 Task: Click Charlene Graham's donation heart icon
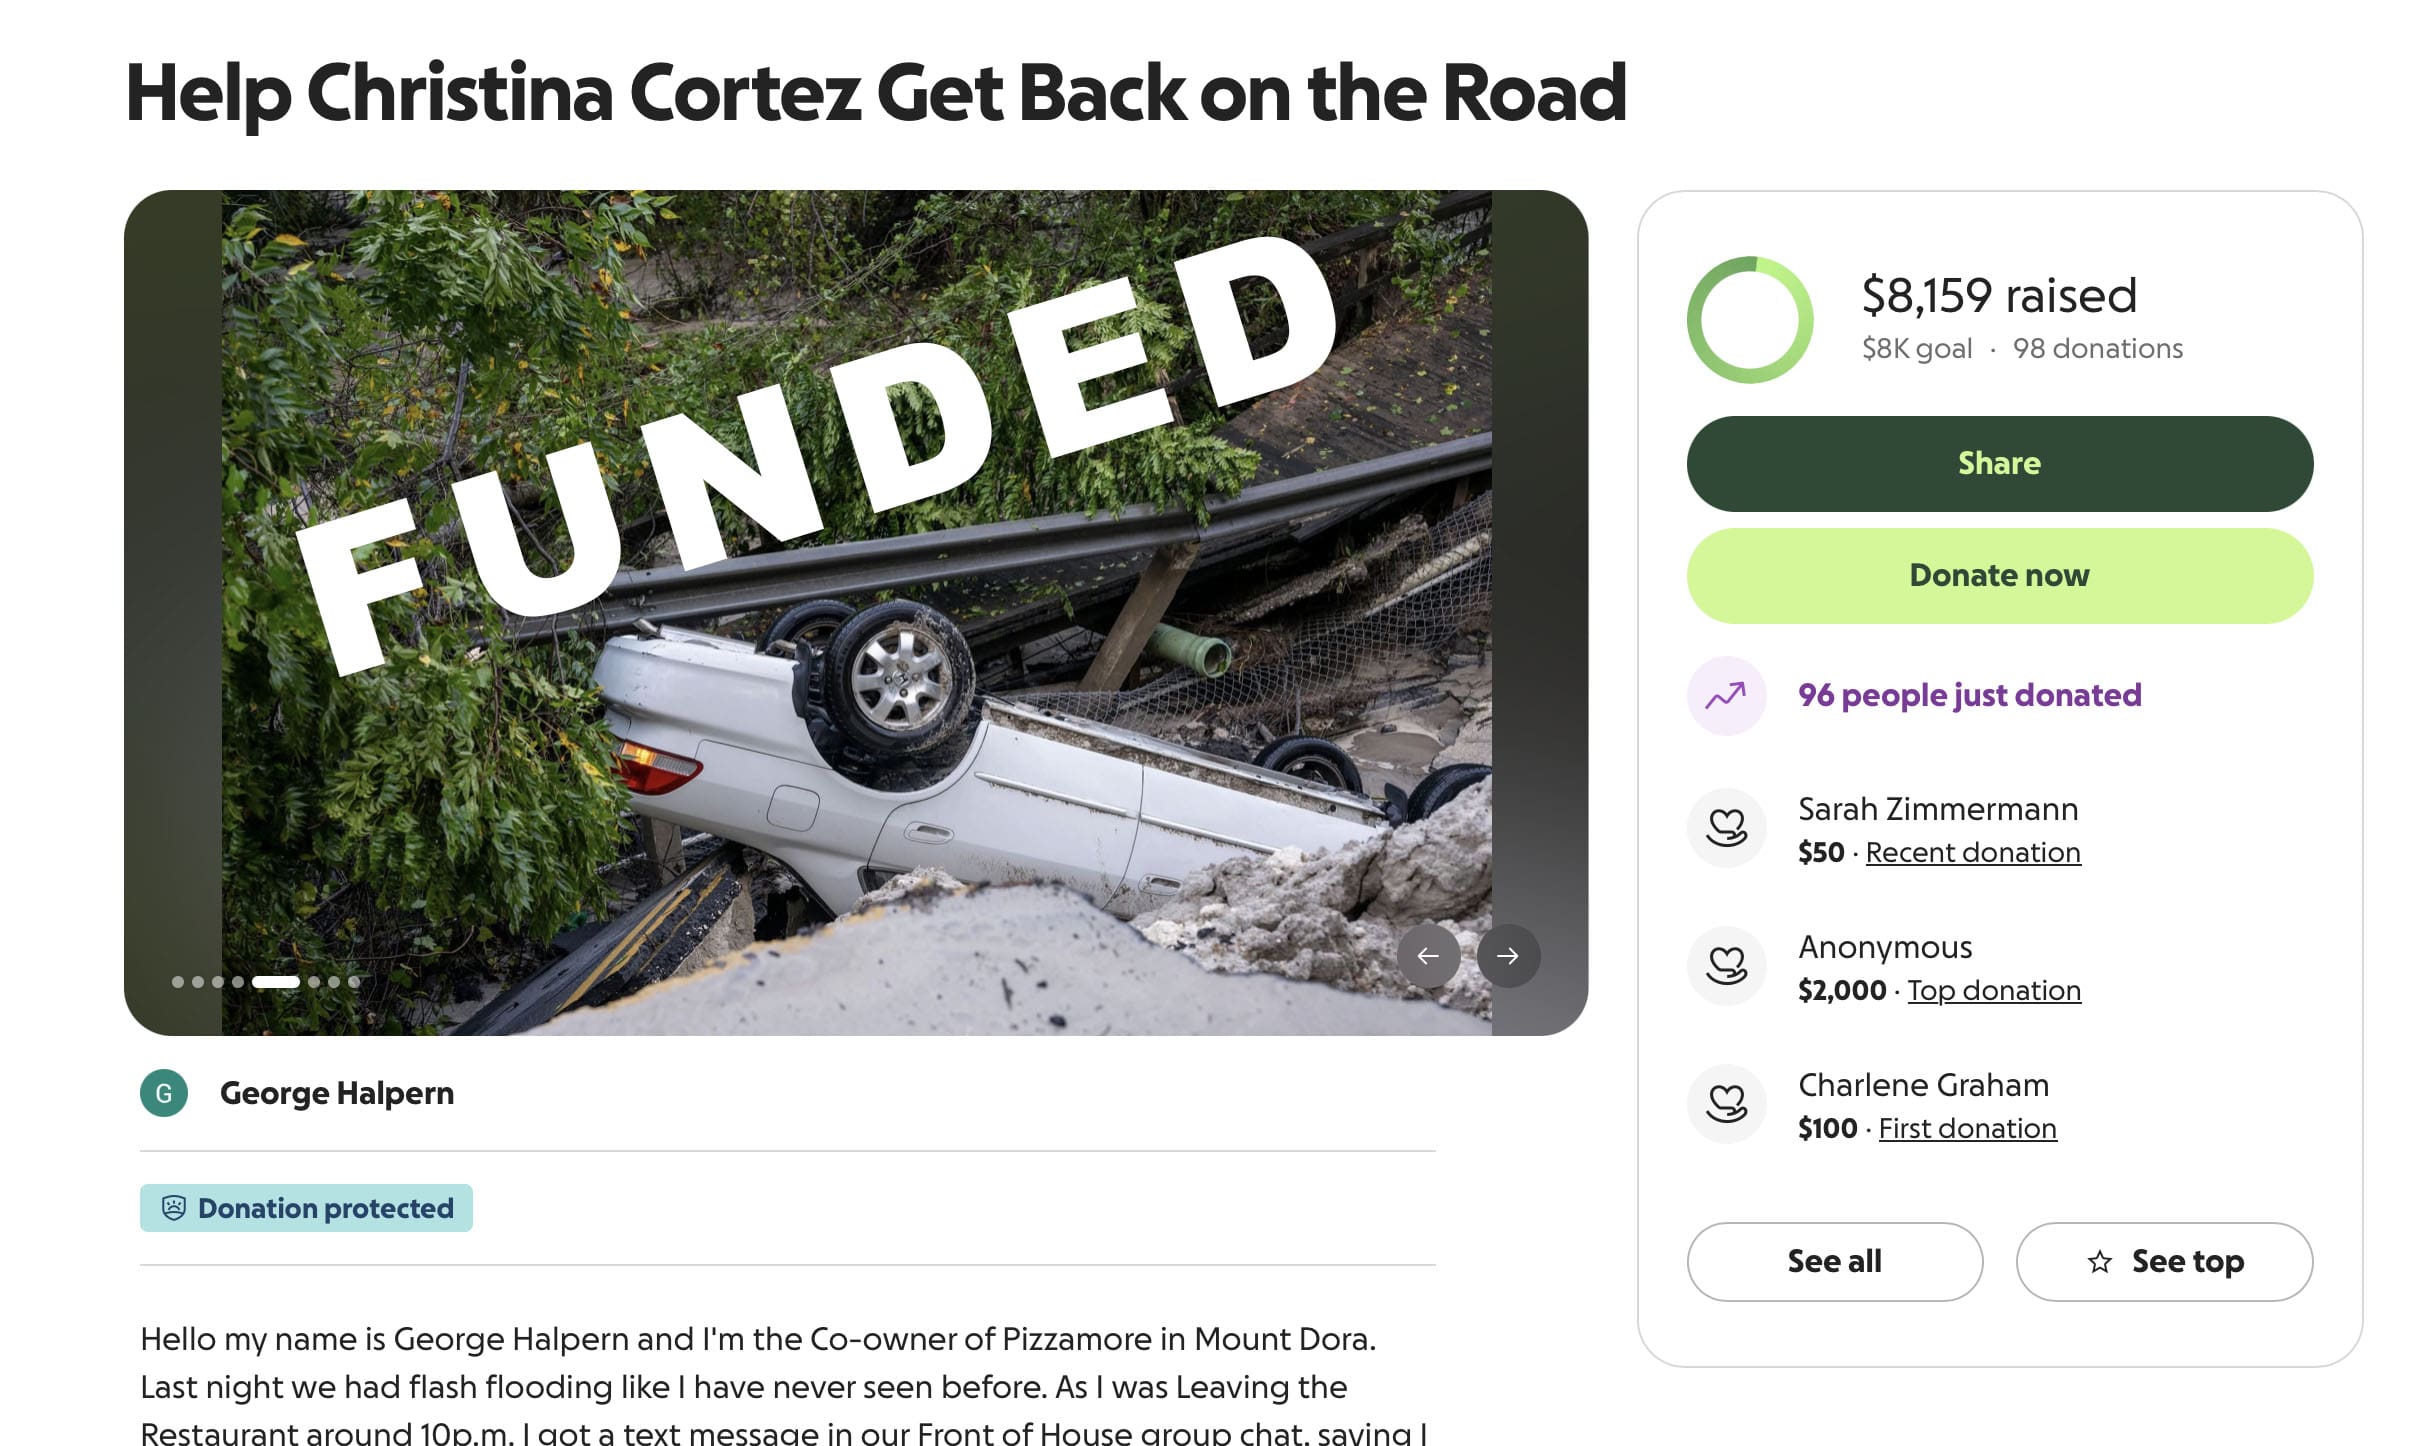click(1726, 1104)
